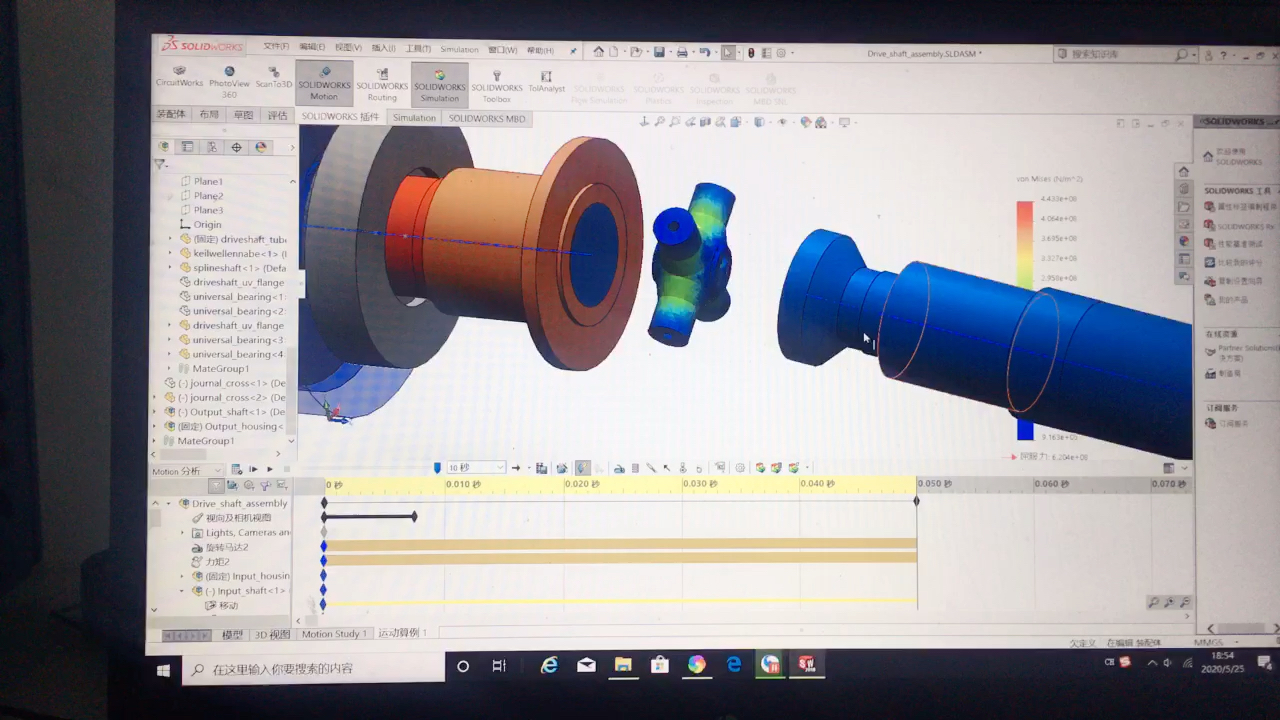The image size is (1280, 720).
Task: Open the CircuitWorks add-in
Action: pyautogui.click(x=179, y=76)
